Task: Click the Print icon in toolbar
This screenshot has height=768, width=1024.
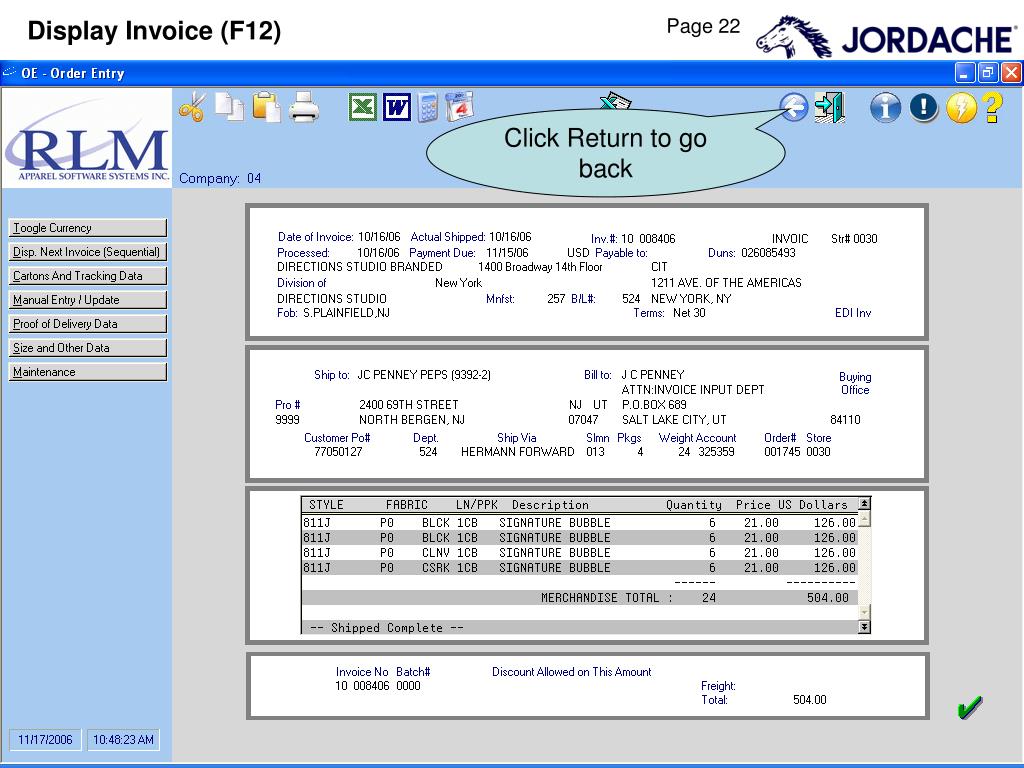Action: coord(304,107)
